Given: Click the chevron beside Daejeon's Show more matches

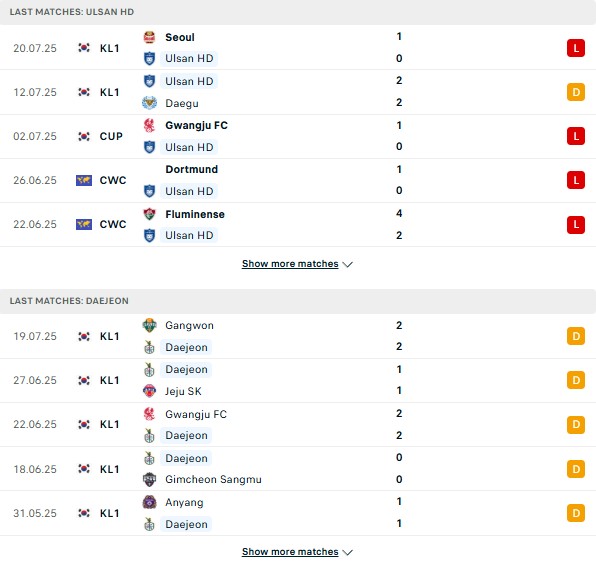Looking at the screenshot, I should pyautogui.click(x=347, y=553).
